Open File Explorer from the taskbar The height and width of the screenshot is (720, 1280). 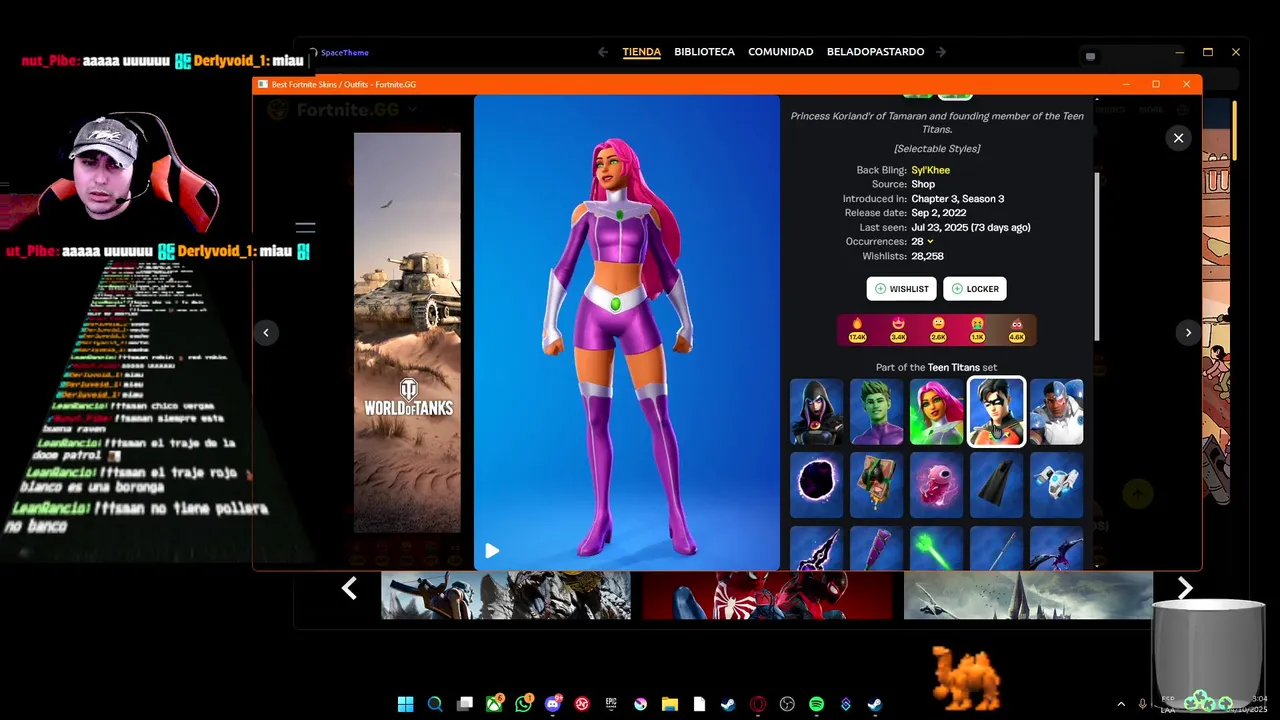tap(670, 704)
